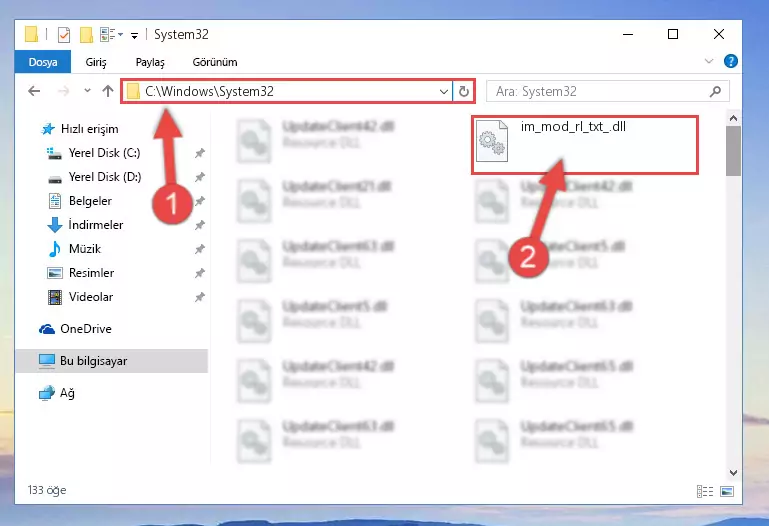Go up one folder level
This screenshot has width=769, height=526.
tap(108, 91)
